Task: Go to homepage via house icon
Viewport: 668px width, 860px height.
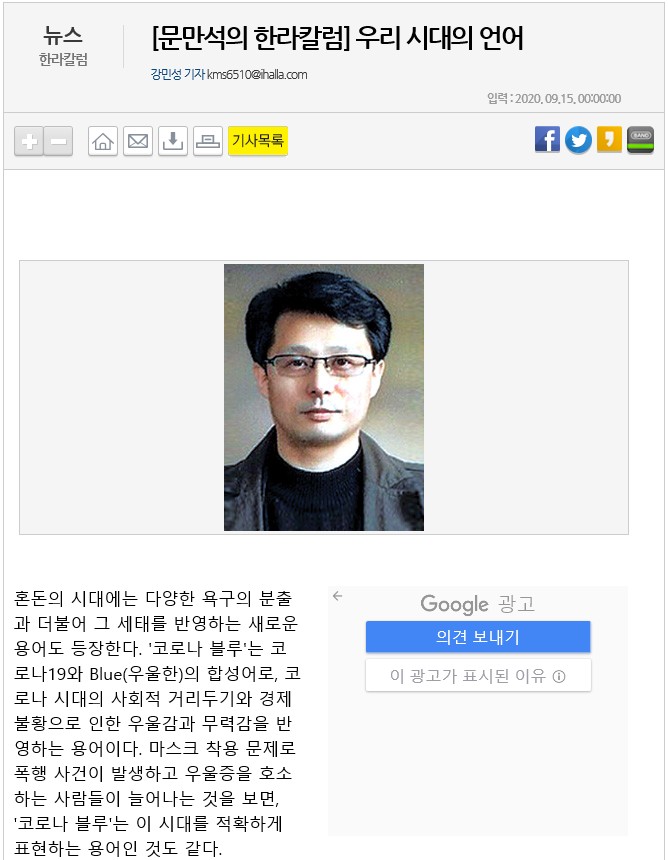Action: pyautogui.click(x=103, y=142)
